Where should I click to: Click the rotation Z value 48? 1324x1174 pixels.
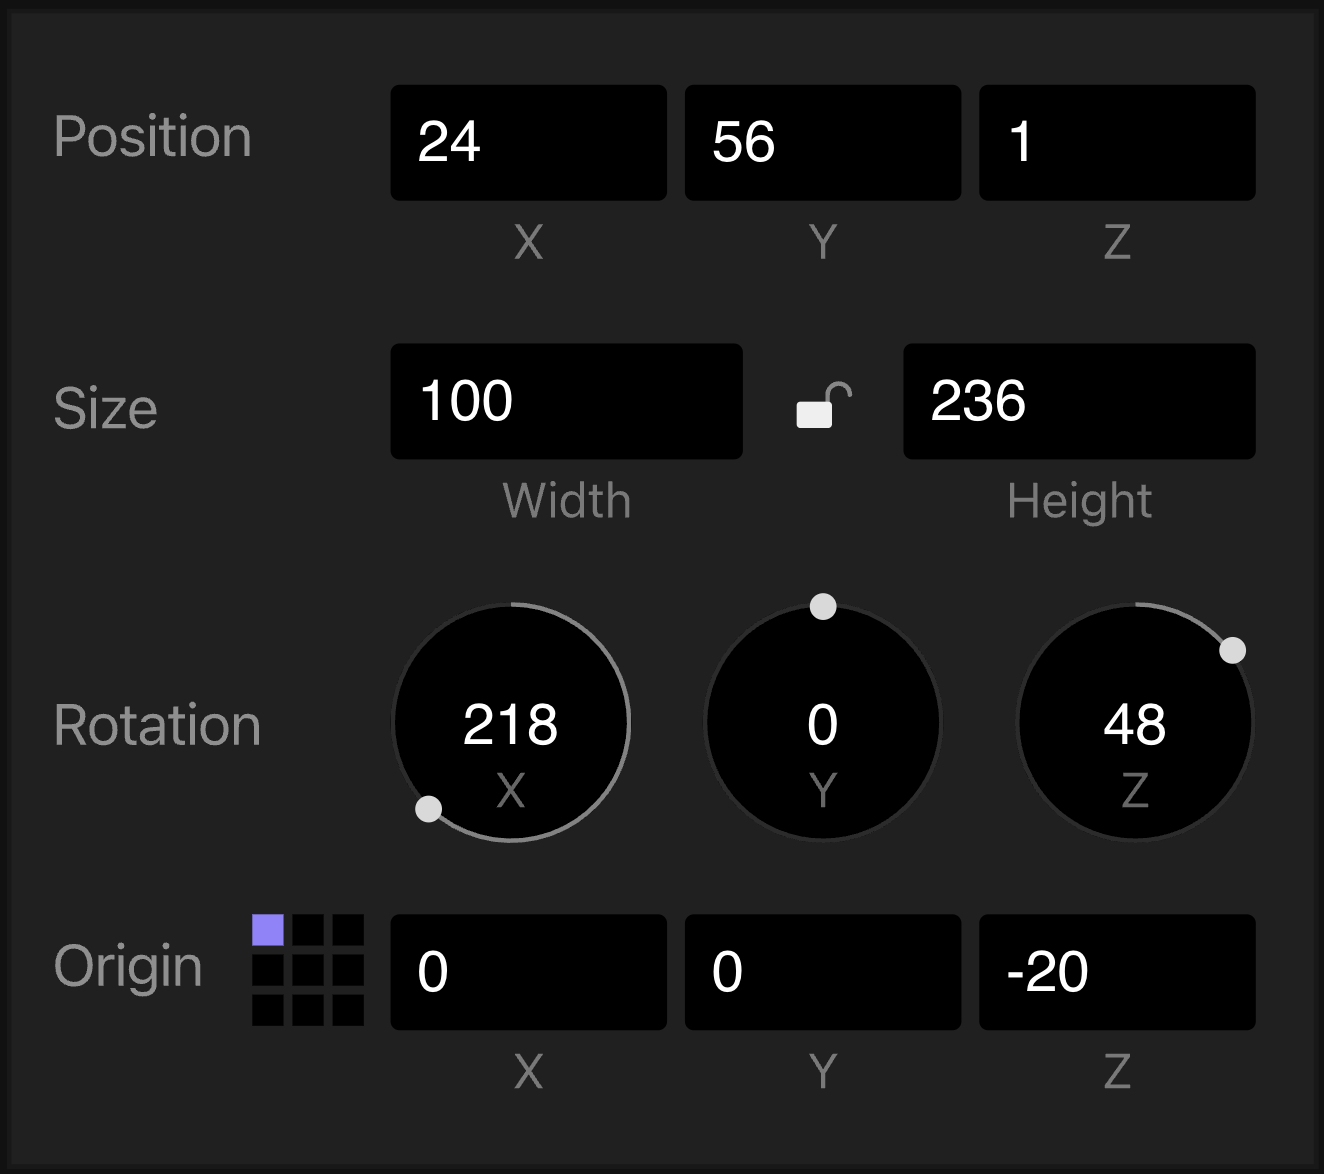[1135, 724]
